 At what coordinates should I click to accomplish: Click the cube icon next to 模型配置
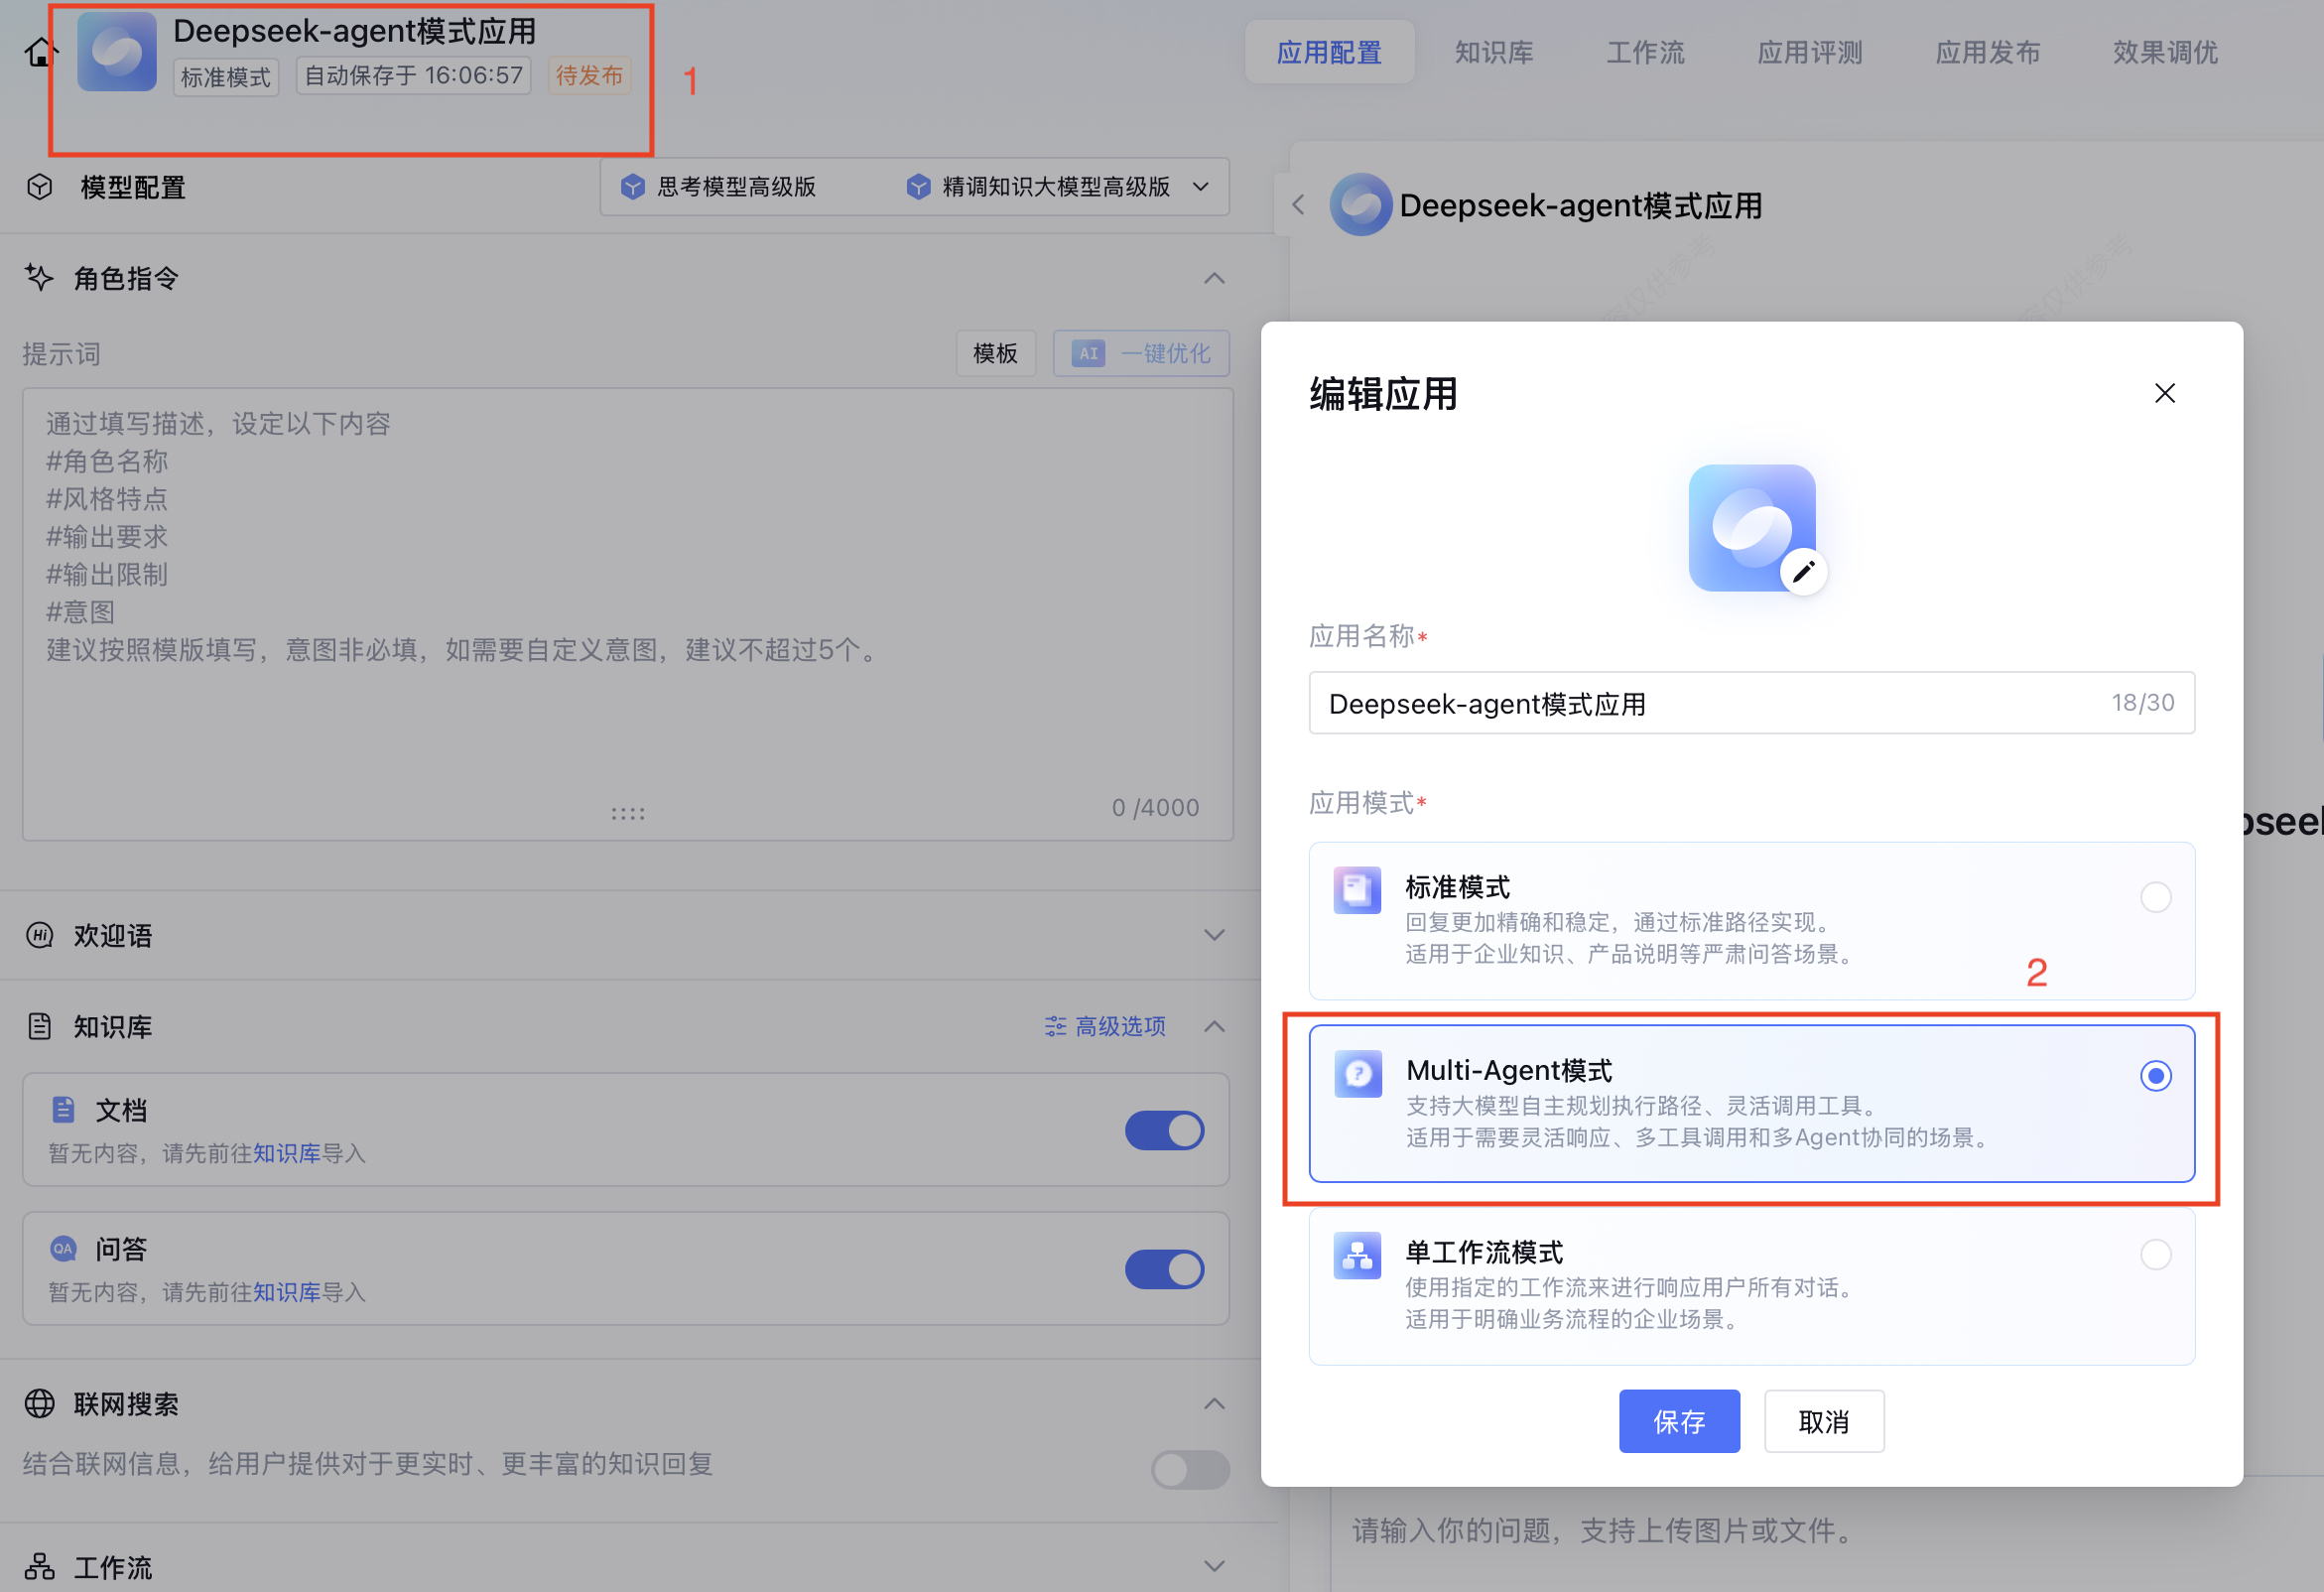click(x=40, y=187)
